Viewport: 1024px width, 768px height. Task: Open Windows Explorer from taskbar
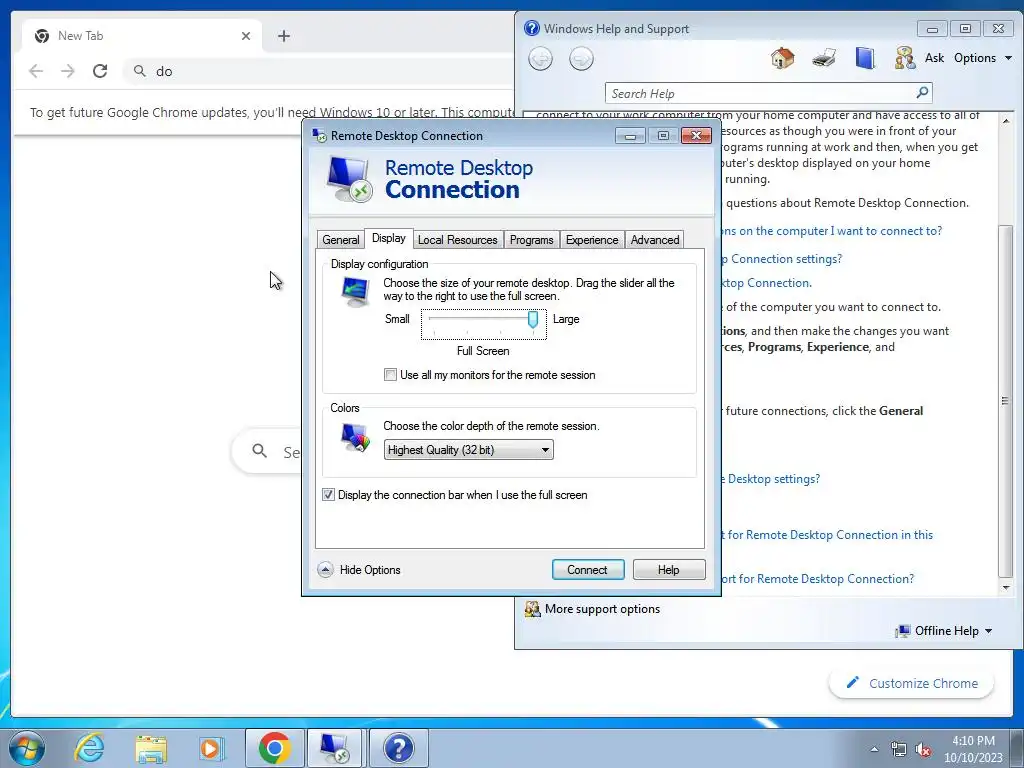151,748
